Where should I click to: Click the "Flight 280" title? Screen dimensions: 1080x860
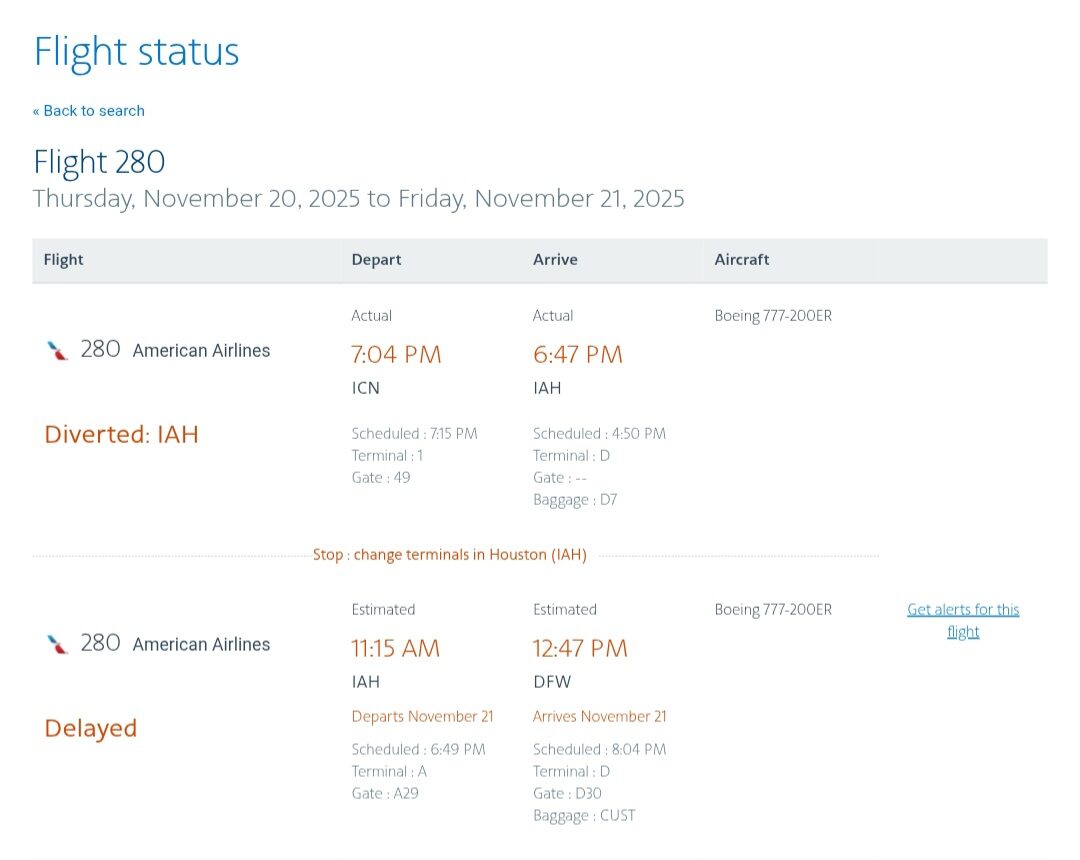tap(99, 162)
